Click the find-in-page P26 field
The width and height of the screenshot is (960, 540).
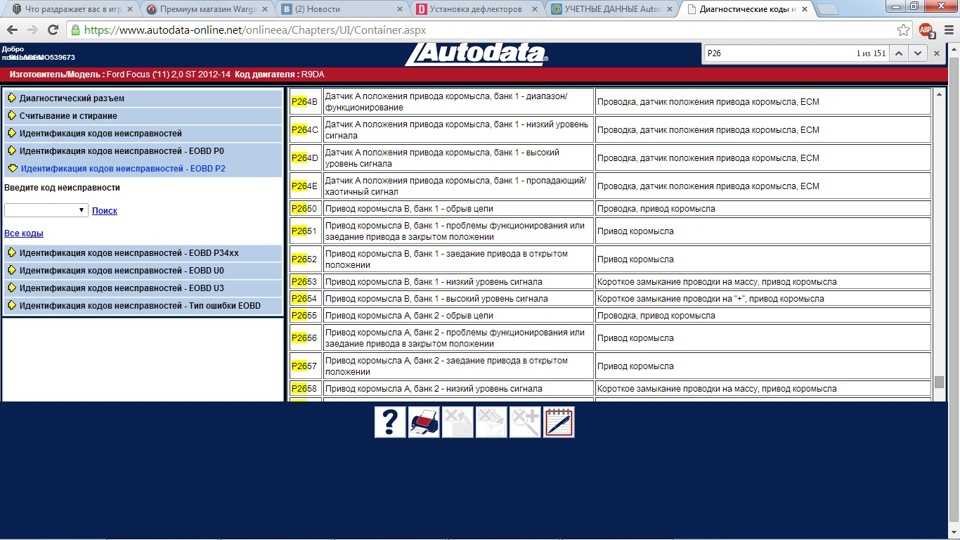click(778, 53)
